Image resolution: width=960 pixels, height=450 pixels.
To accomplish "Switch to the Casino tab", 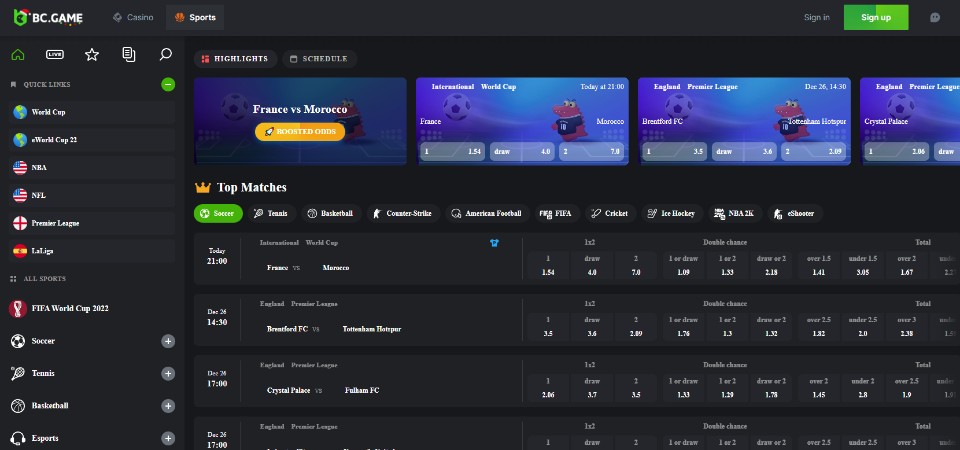I will click(x=133, y=17).
